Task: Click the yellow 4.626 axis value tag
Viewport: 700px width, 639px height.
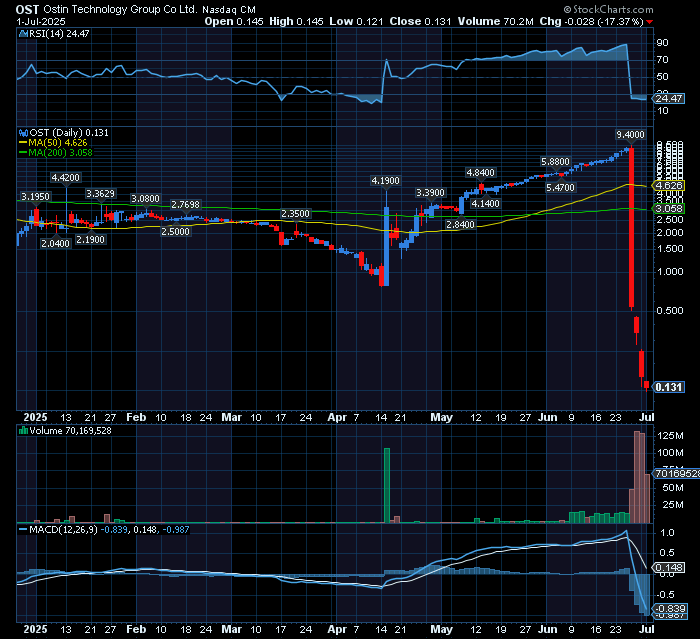Action: pos(669,185)
